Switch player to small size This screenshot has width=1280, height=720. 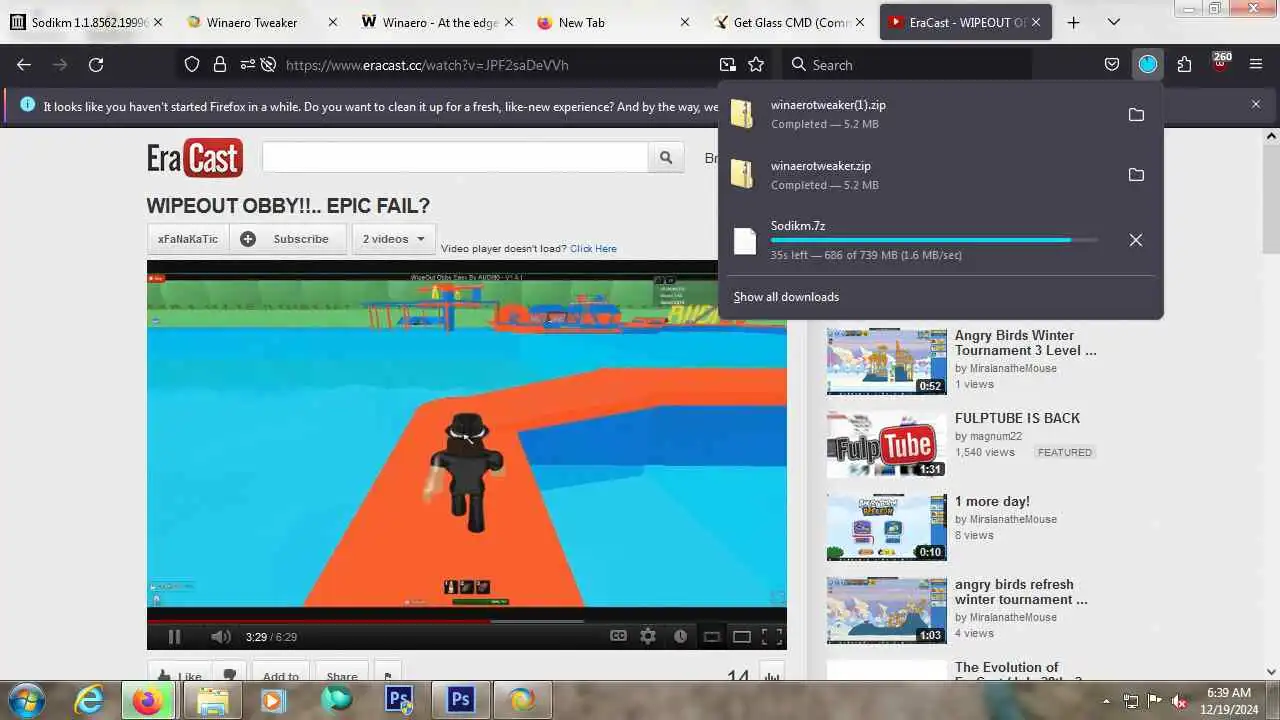point(712,636)
